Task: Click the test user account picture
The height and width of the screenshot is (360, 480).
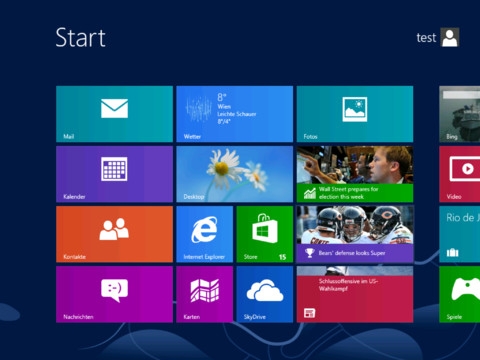Action: pos(450,37)
